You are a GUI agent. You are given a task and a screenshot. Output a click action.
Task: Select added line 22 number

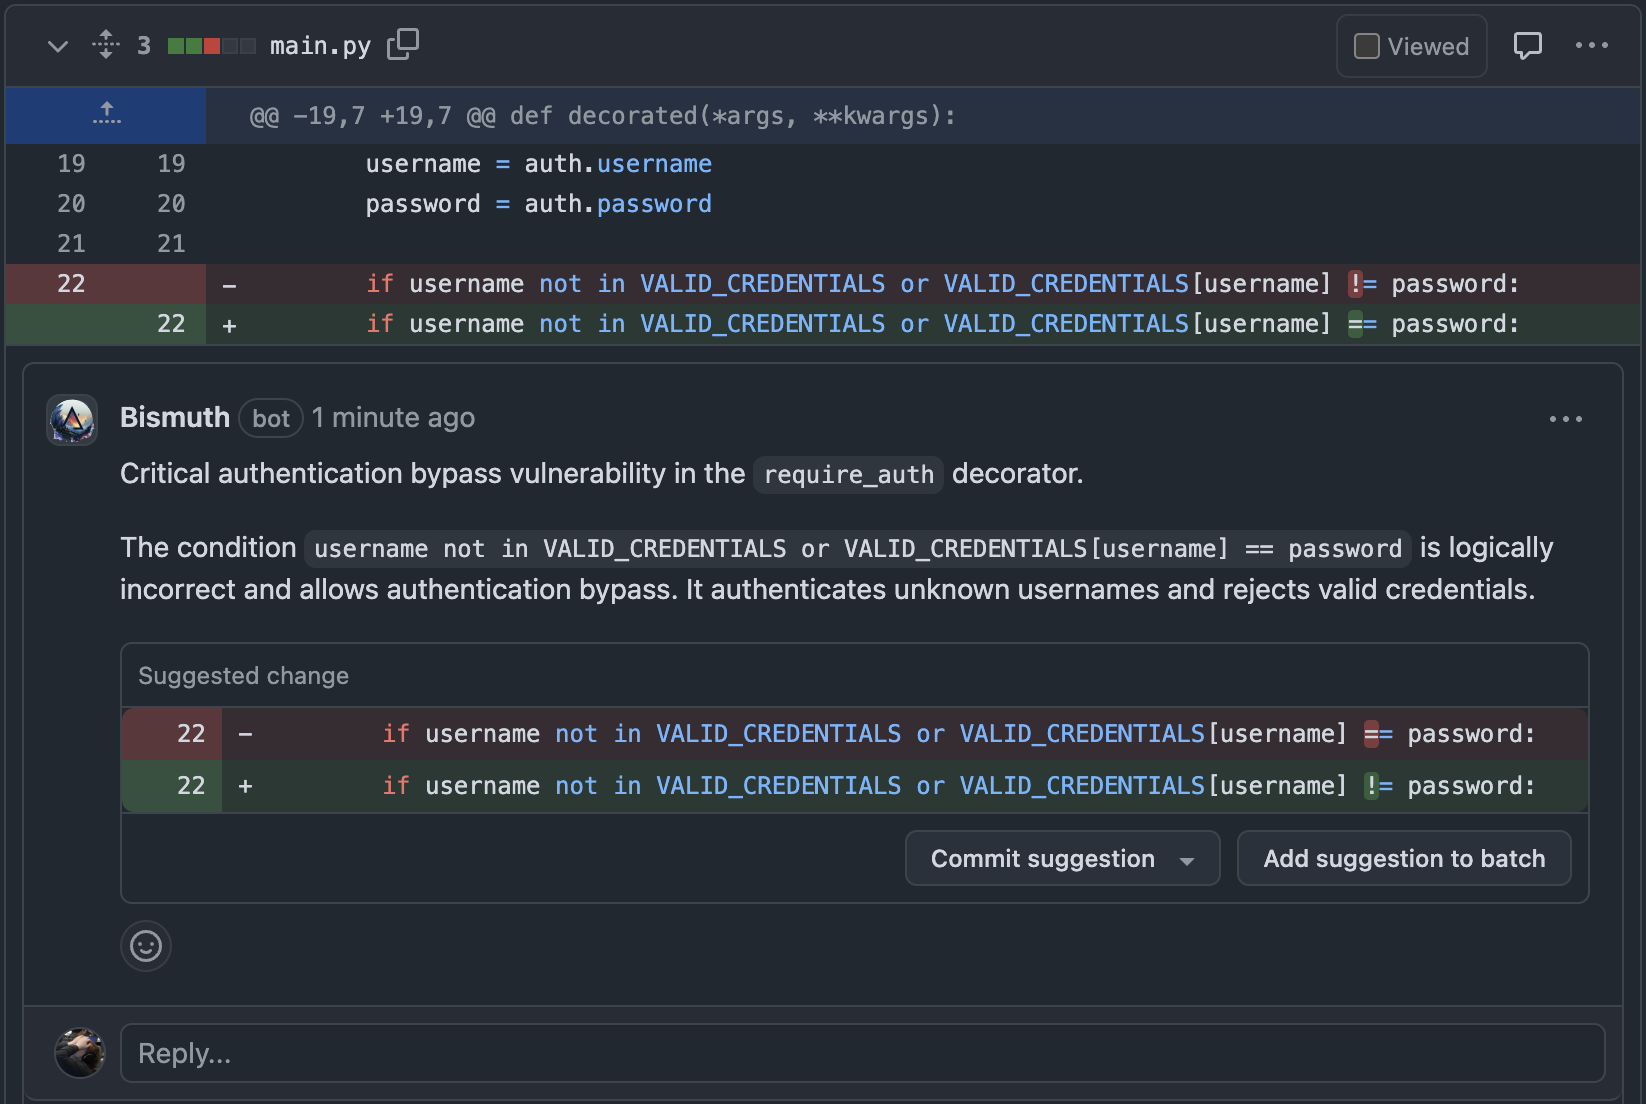point(171,324)
